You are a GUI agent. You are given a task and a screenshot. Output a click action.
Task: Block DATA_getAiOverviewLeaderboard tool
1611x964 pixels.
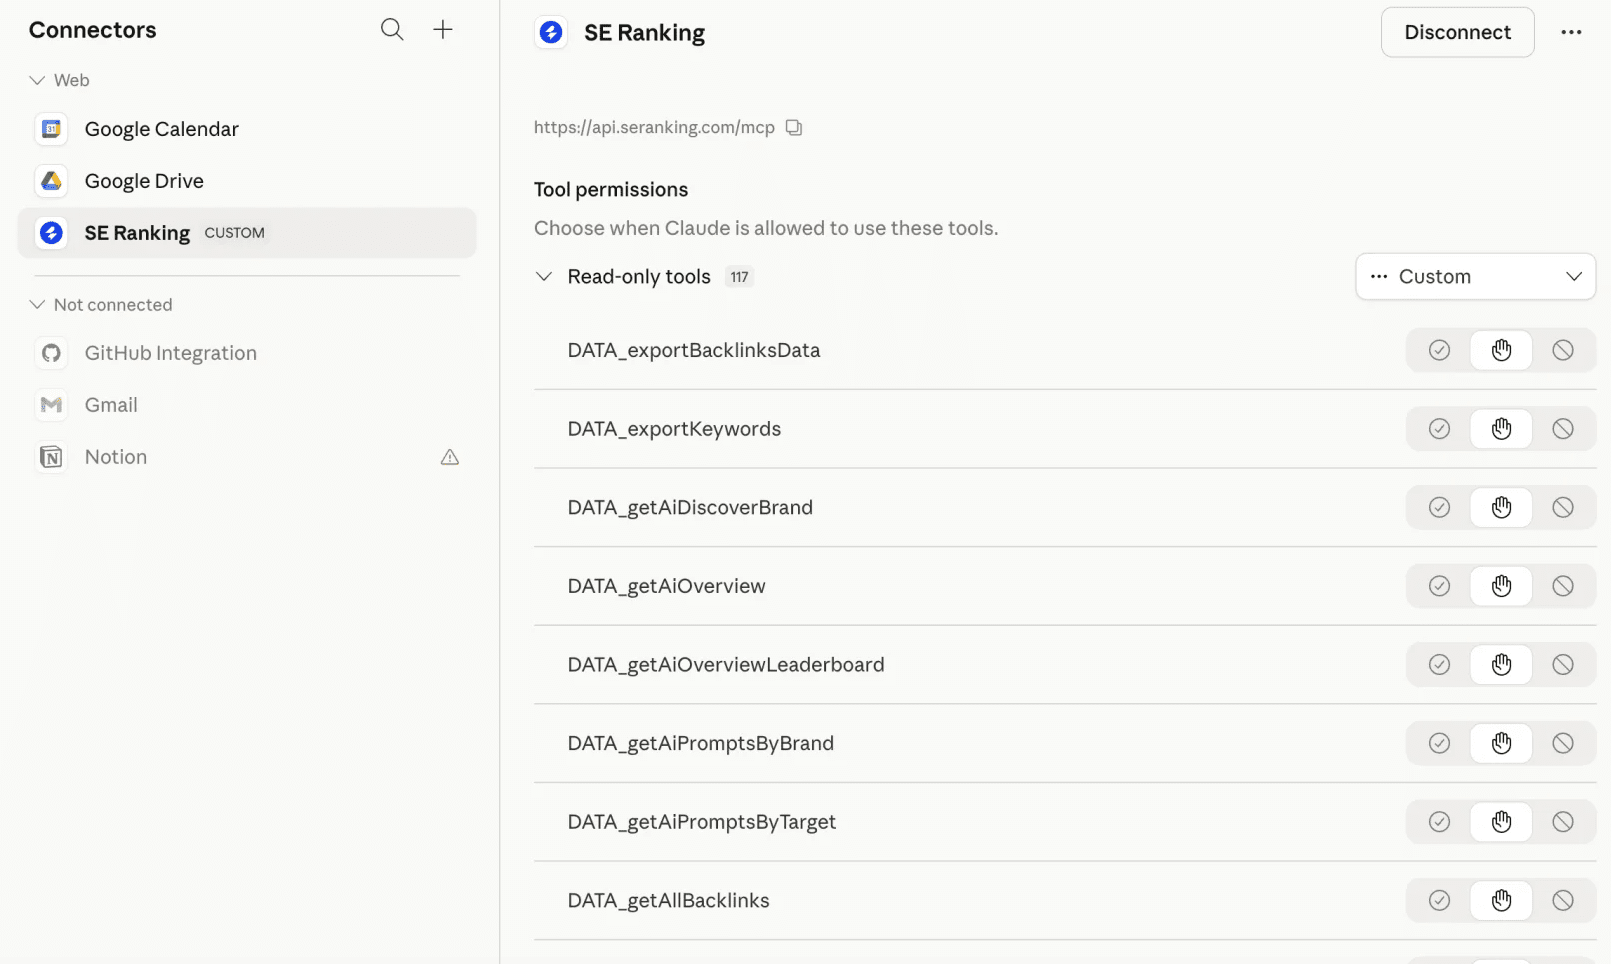(x=1563, y=665)
